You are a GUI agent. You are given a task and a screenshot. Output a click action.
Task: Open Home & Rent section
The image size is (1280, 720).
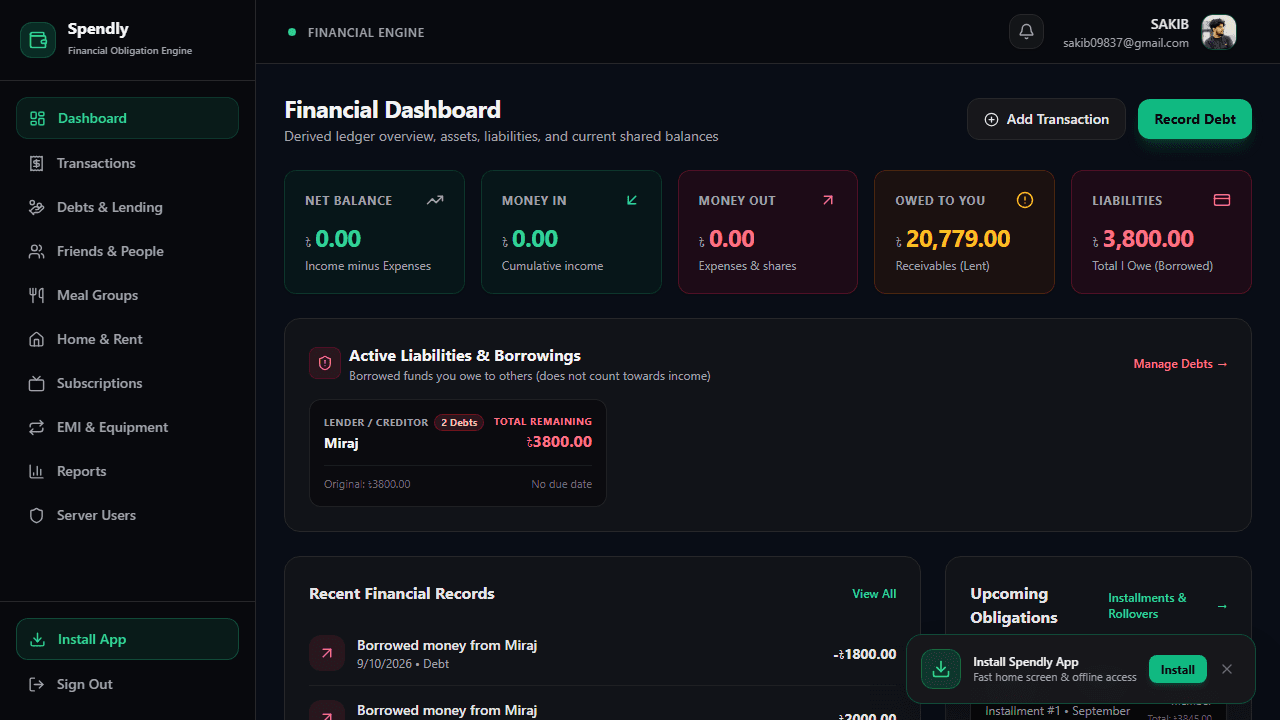(x=127, y=339)
